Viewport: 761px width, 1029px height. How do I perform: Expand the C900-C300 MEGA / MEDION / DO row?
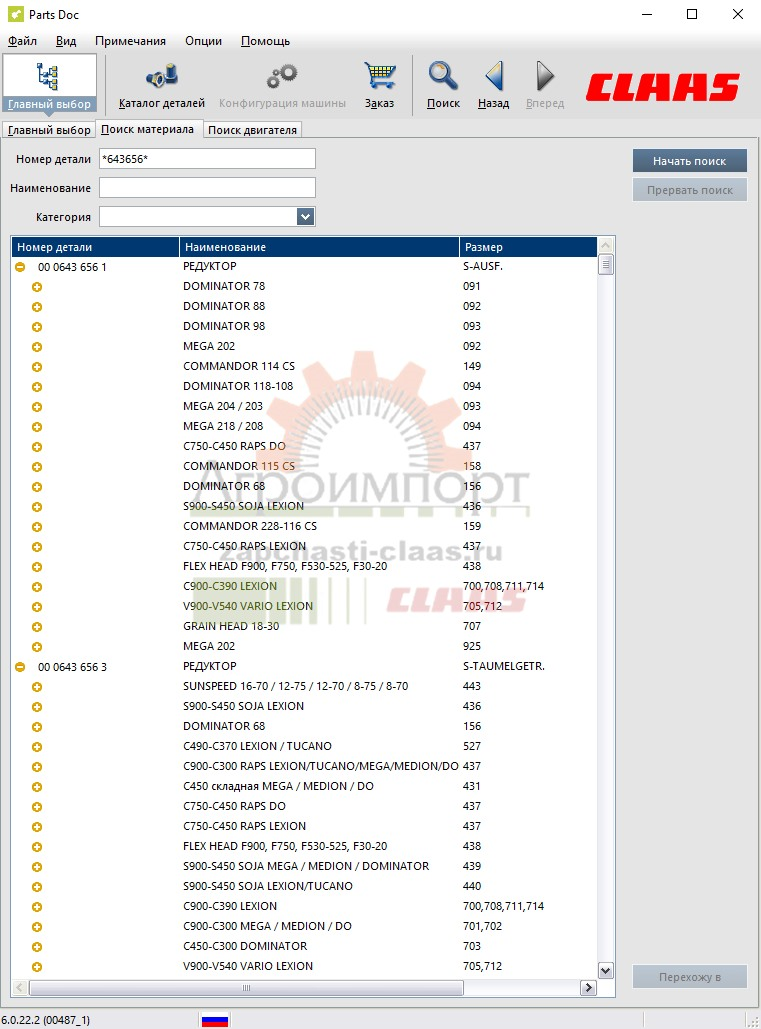coord(37,927)
